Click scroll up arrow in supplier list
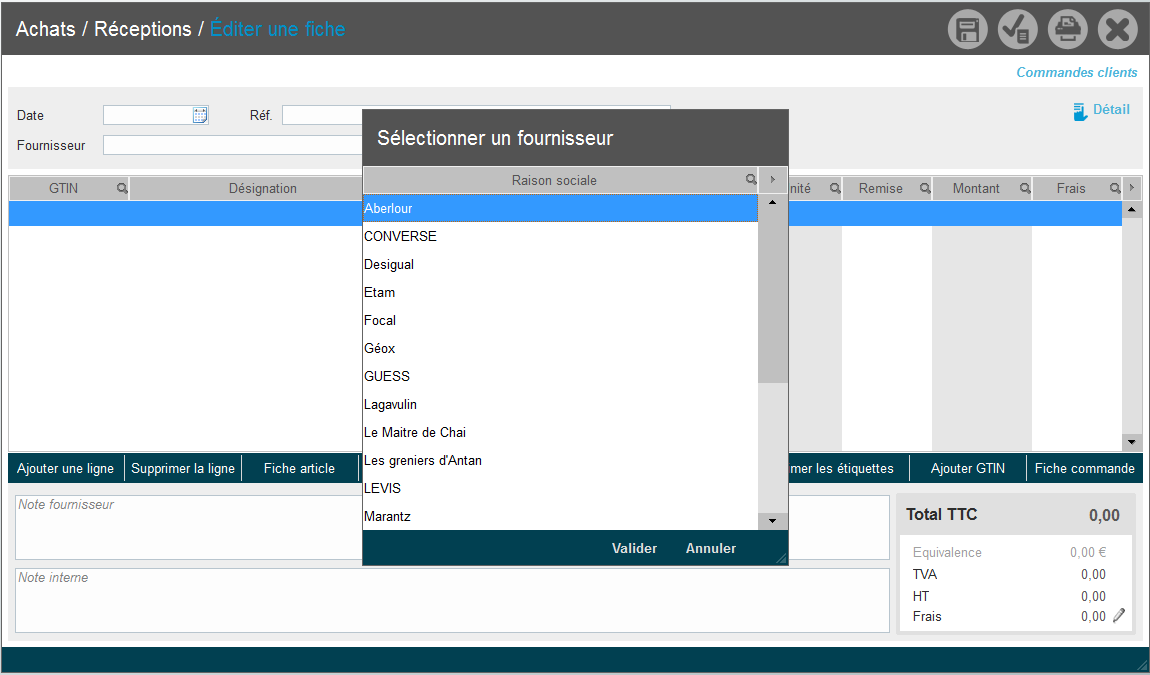 click(x=772, y=202)
